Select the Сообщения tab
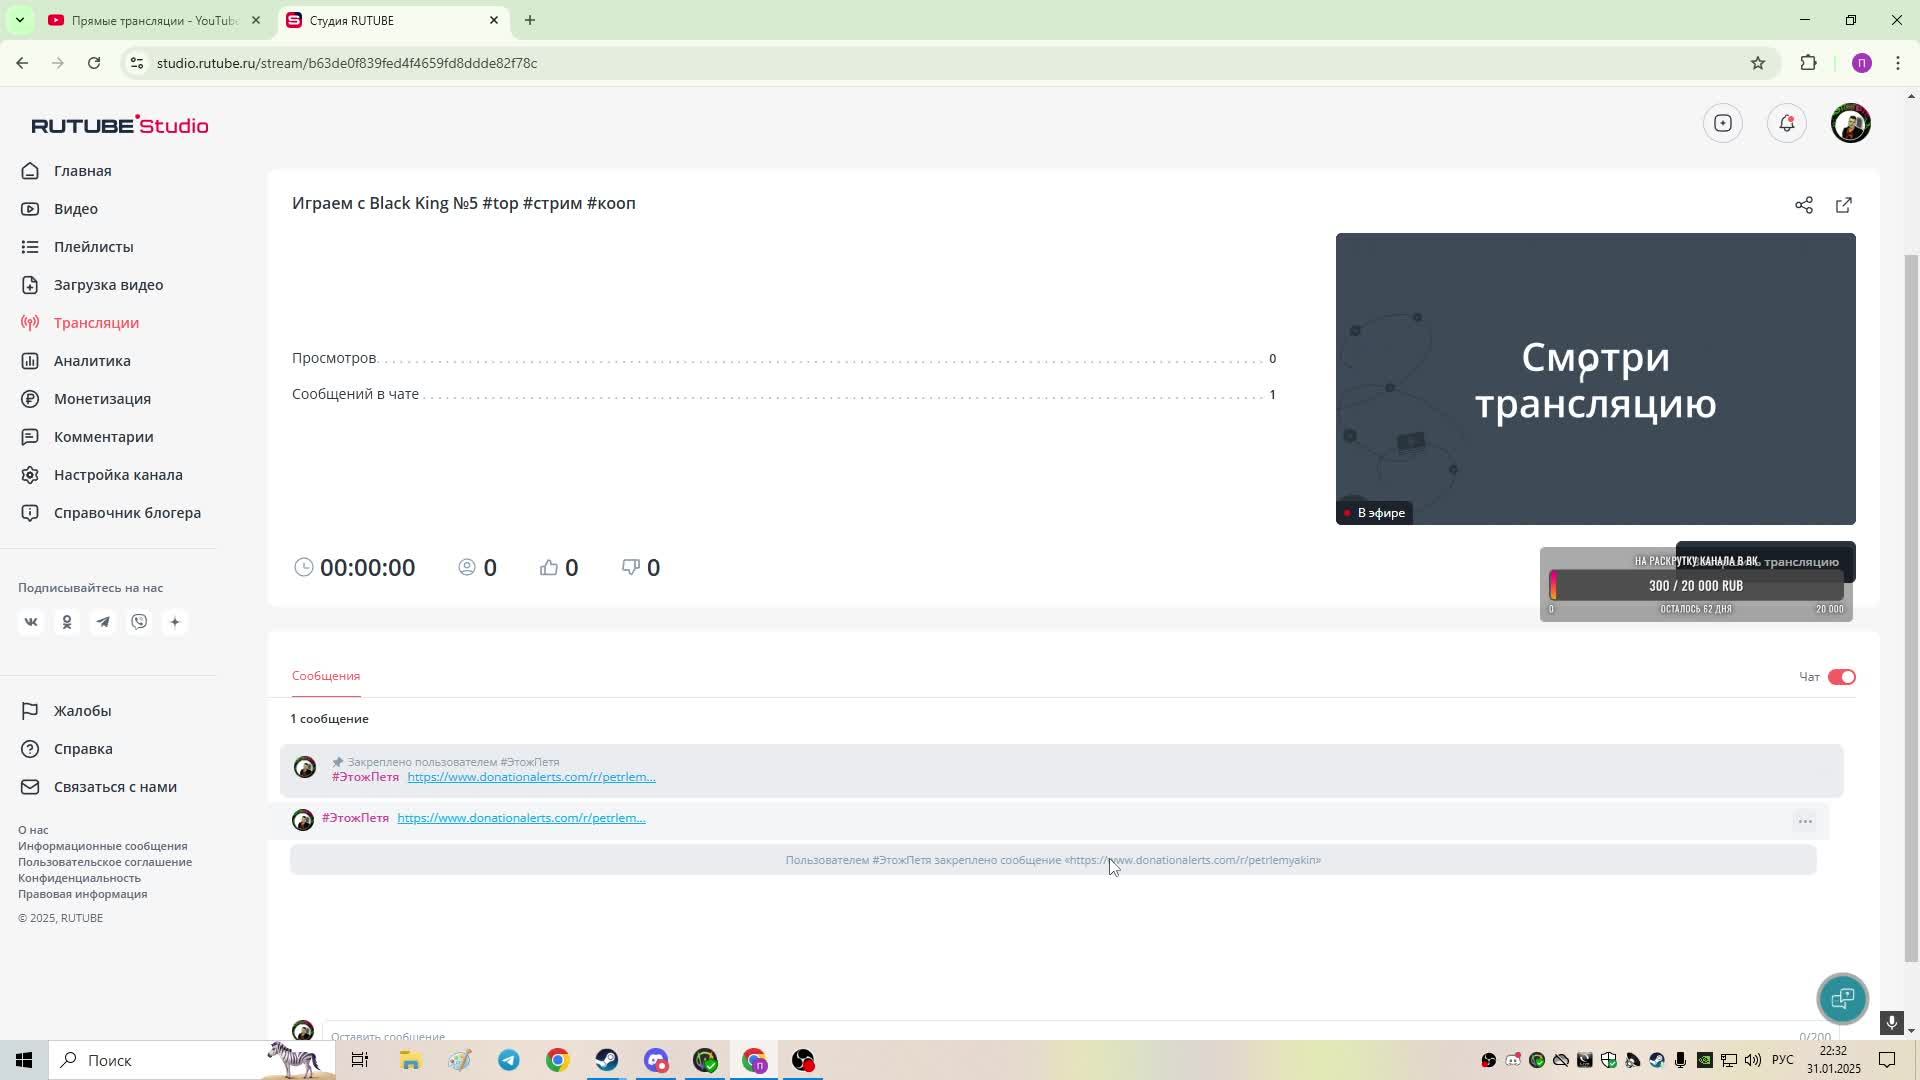The height and width of the screenshot is (1080, 1920). [325, 676]
